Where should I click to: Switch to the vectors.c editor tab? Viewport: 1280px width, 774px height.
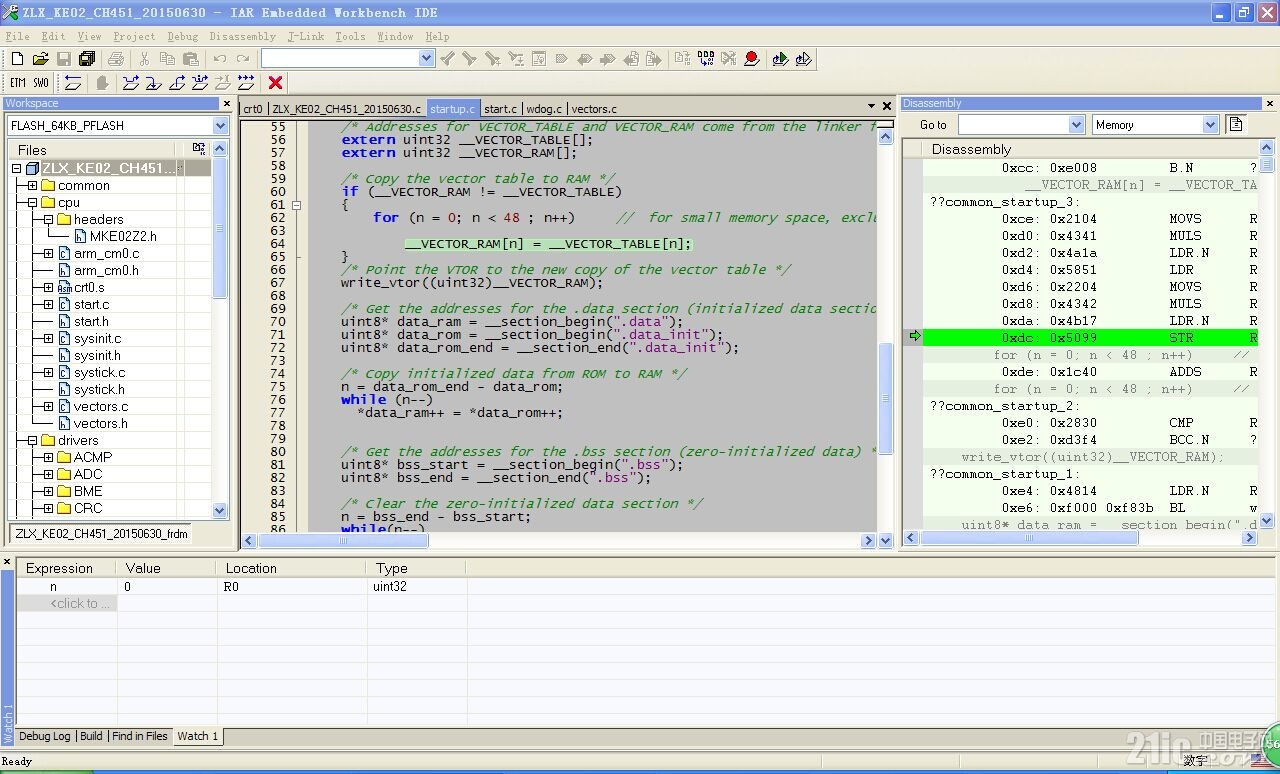pos(594,108)
